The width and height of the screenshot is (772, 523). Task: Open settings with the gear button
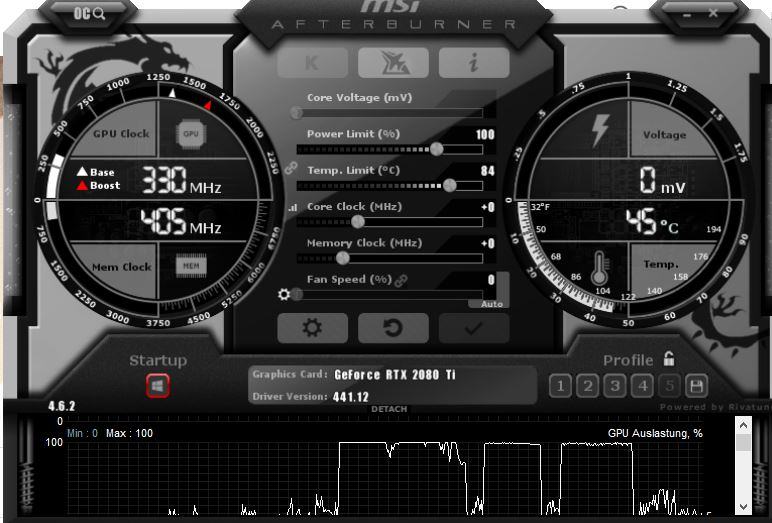point(312,327)
